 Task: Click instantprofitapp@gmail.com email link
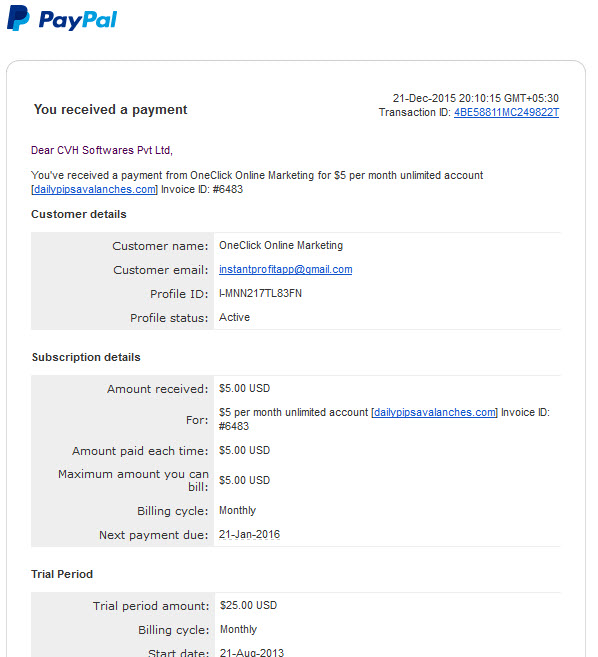(x=285, y=269)
